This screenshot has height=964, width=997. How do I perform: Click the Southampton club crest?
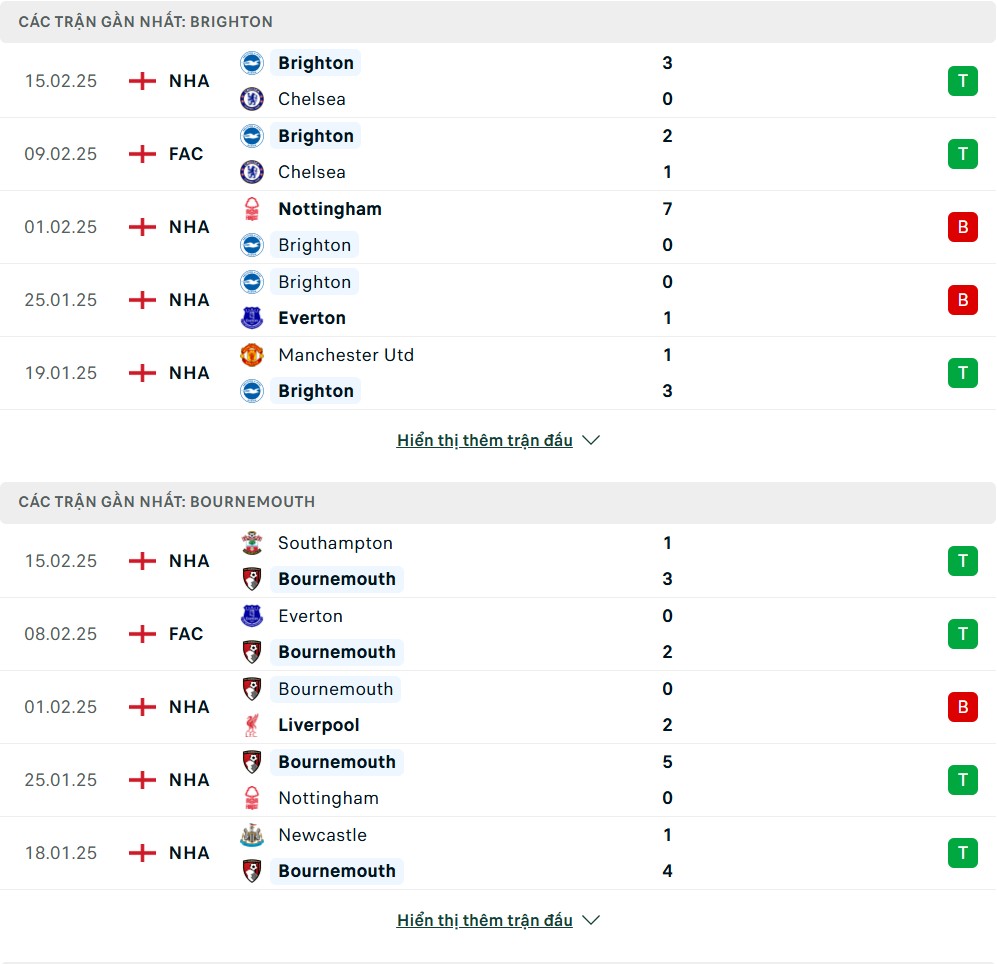click(252, 543)
